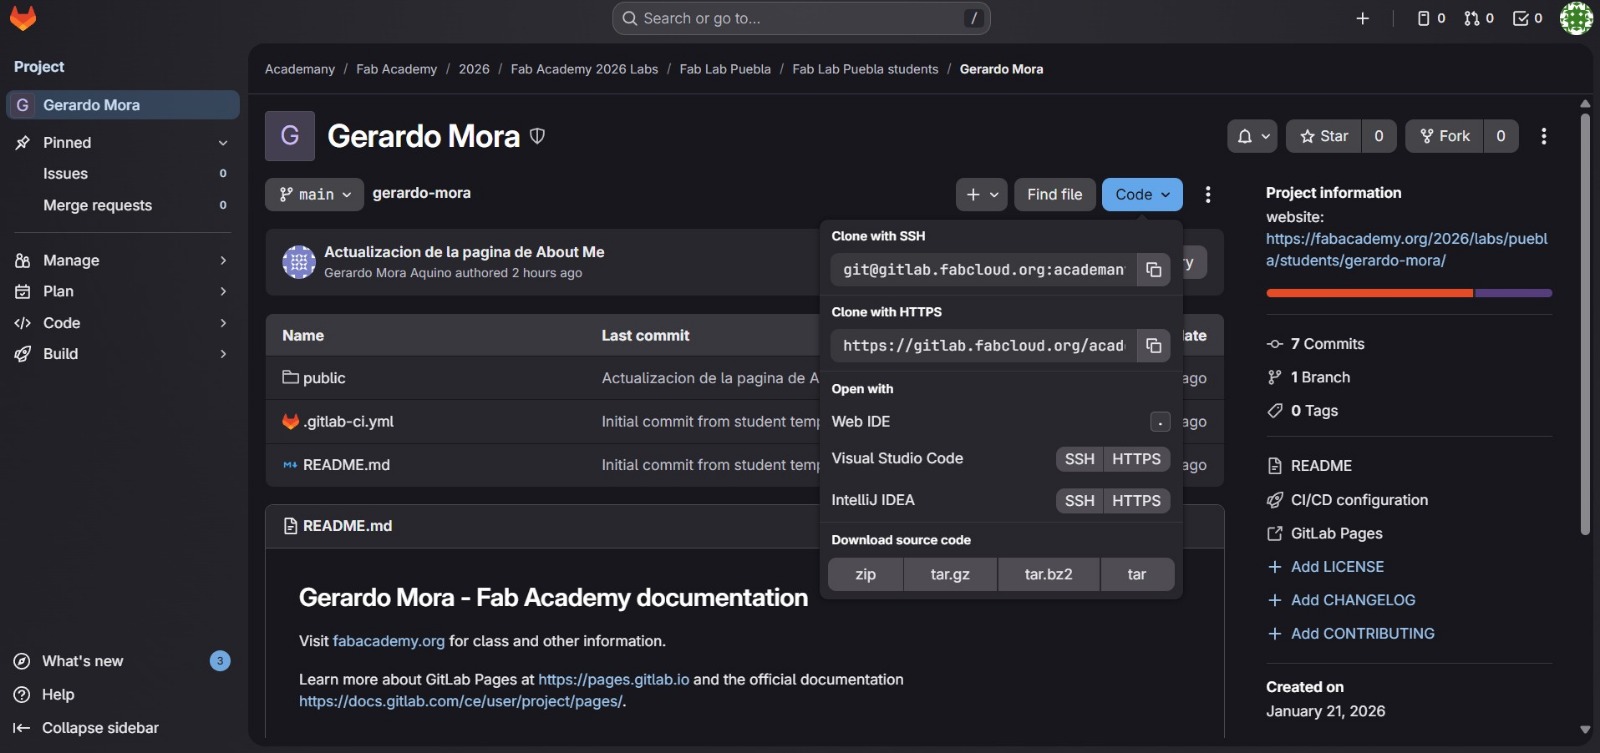Click the Find file button
1600x753 pixels.
coord(1054,194)
